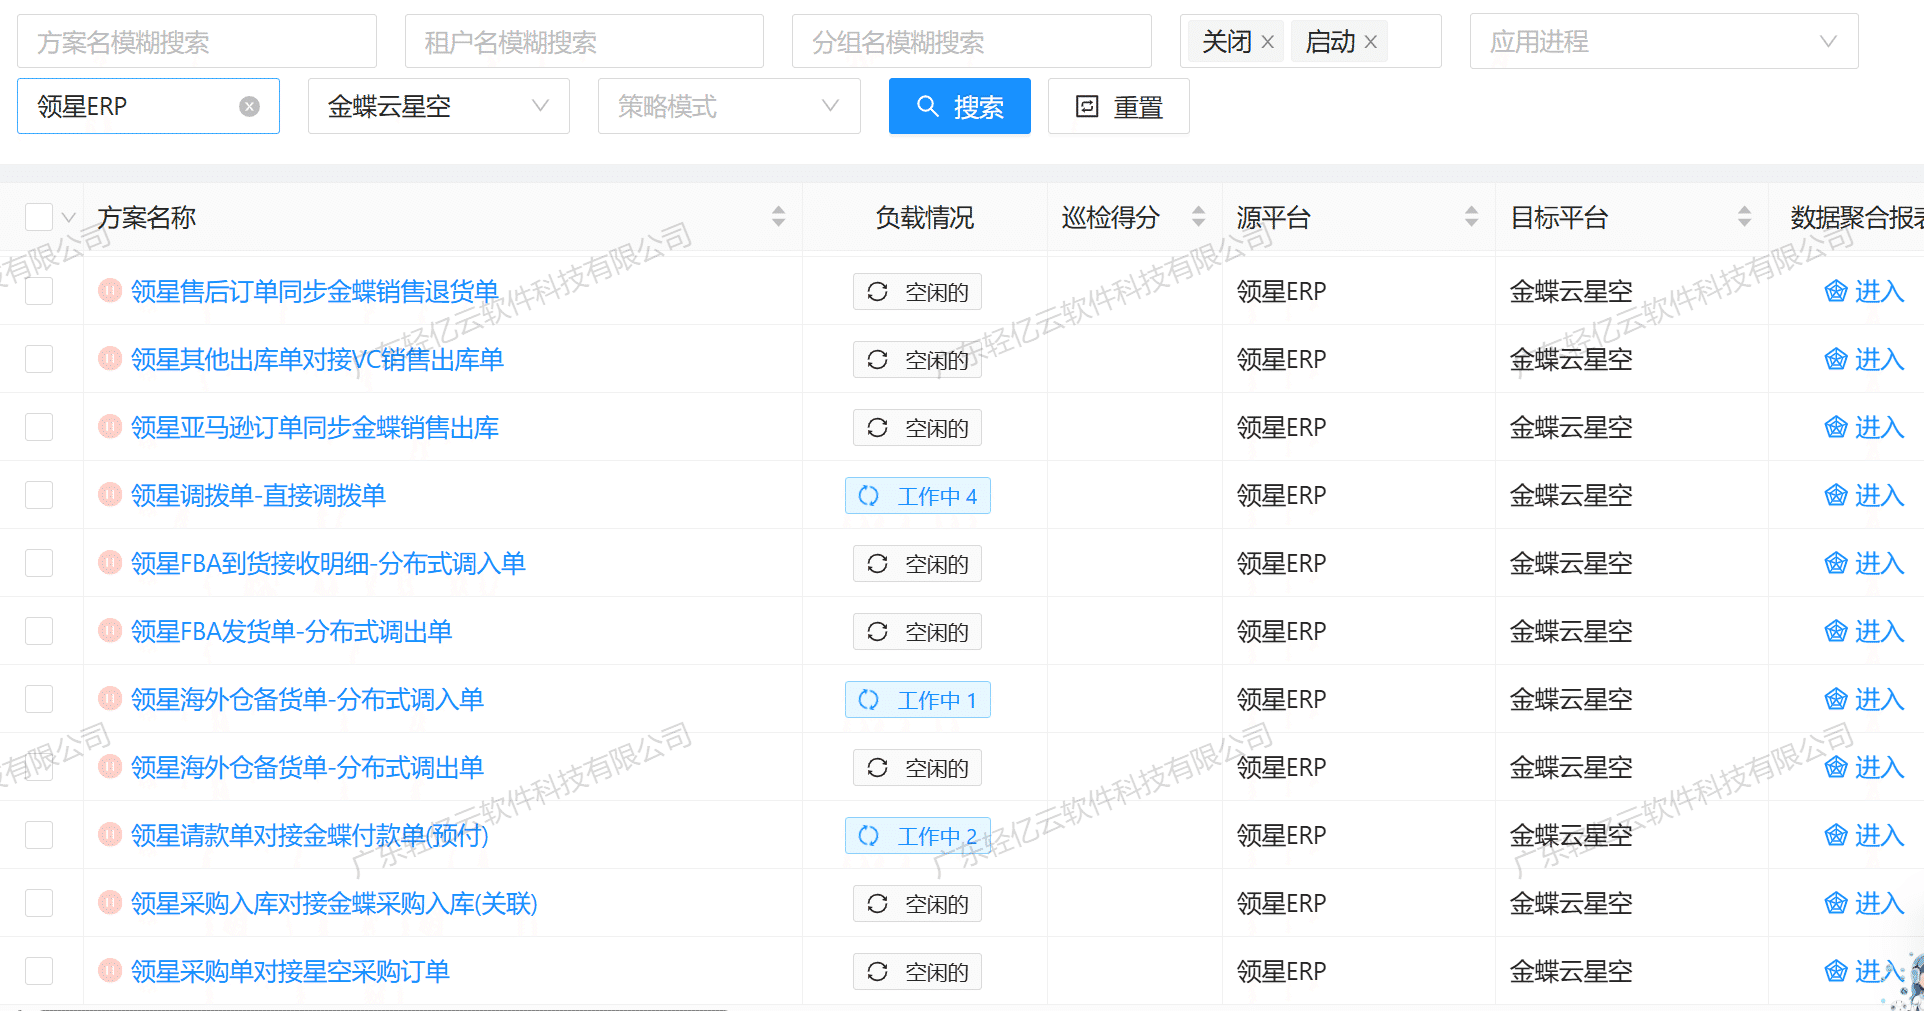Check the row 领星售后订单同步金蝶销售退货单

pyautogui.click(x=39, y=291)
